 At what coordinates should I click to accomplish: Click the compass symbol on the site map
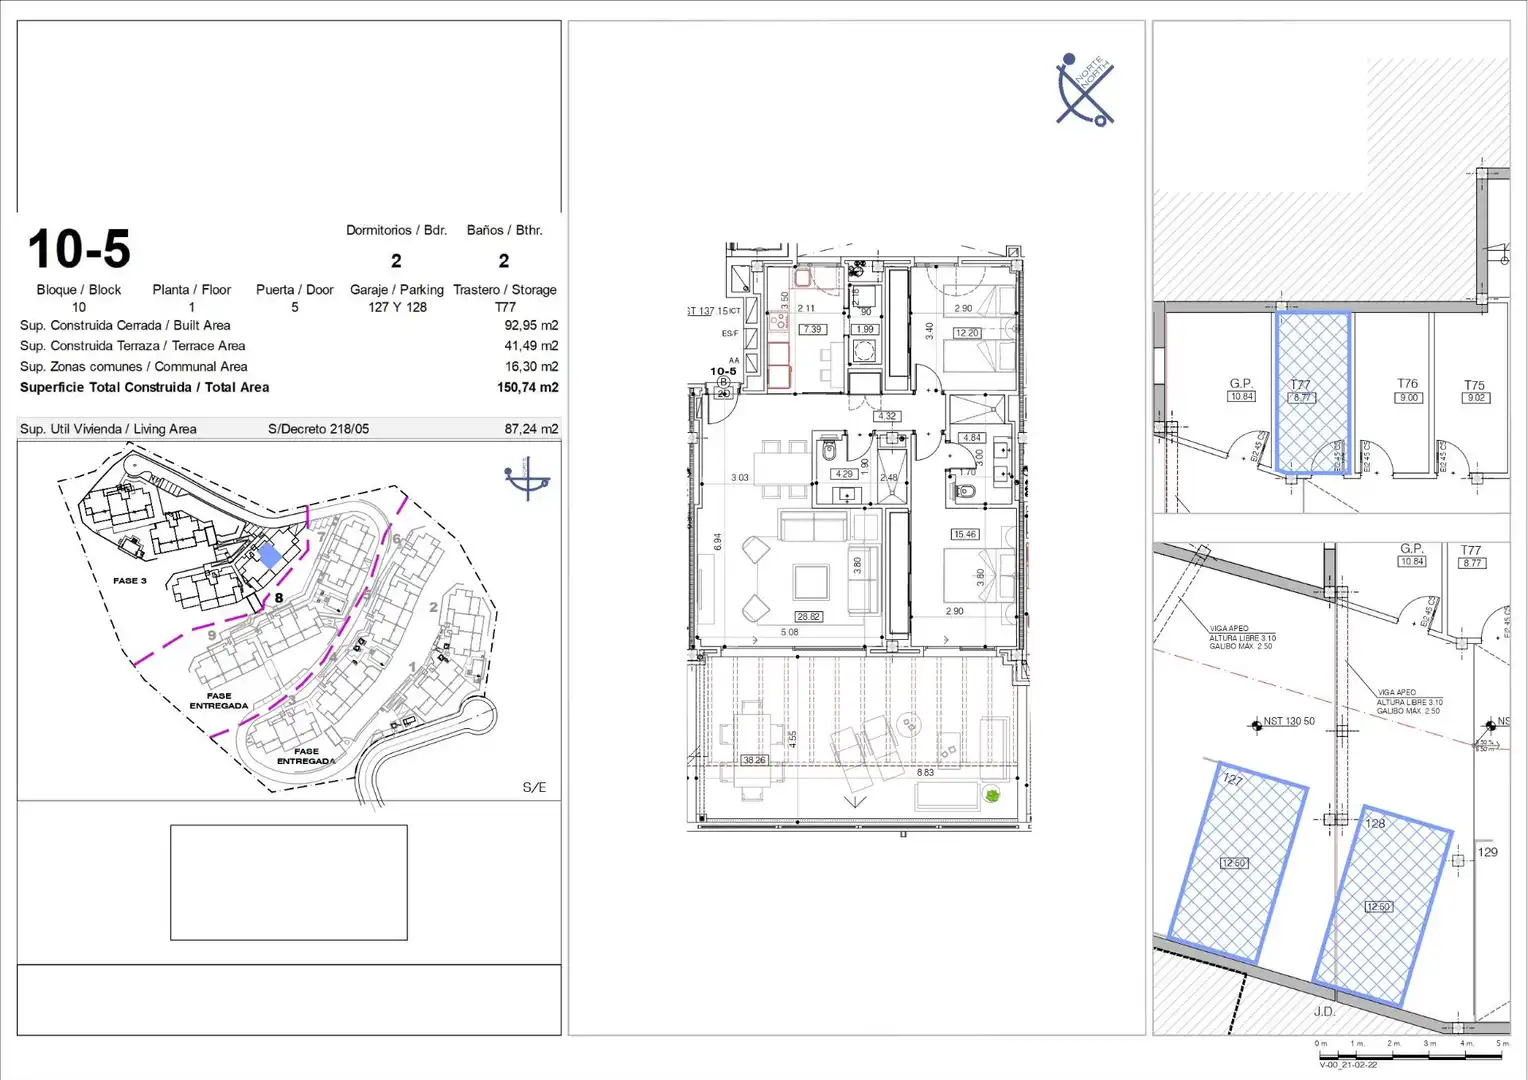tap(527, 480)
